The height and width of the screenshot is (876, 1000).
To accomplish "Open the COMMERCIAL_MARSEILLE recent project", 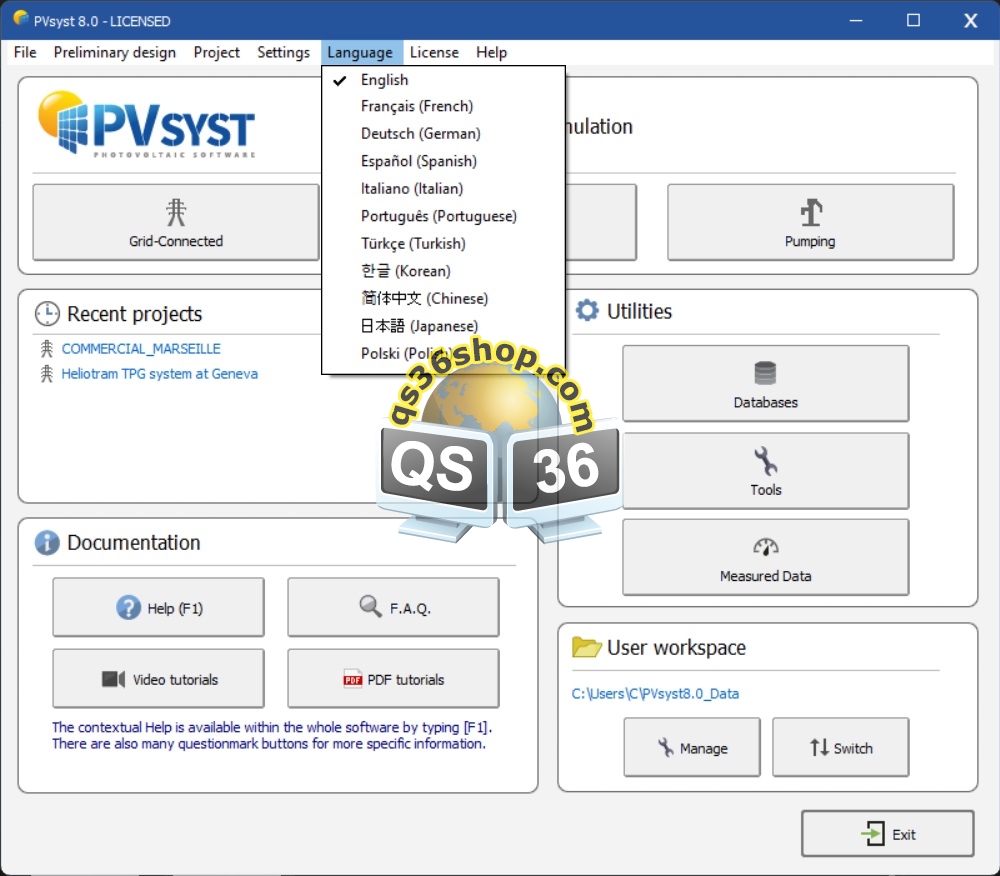I will [x=141, y=349].
